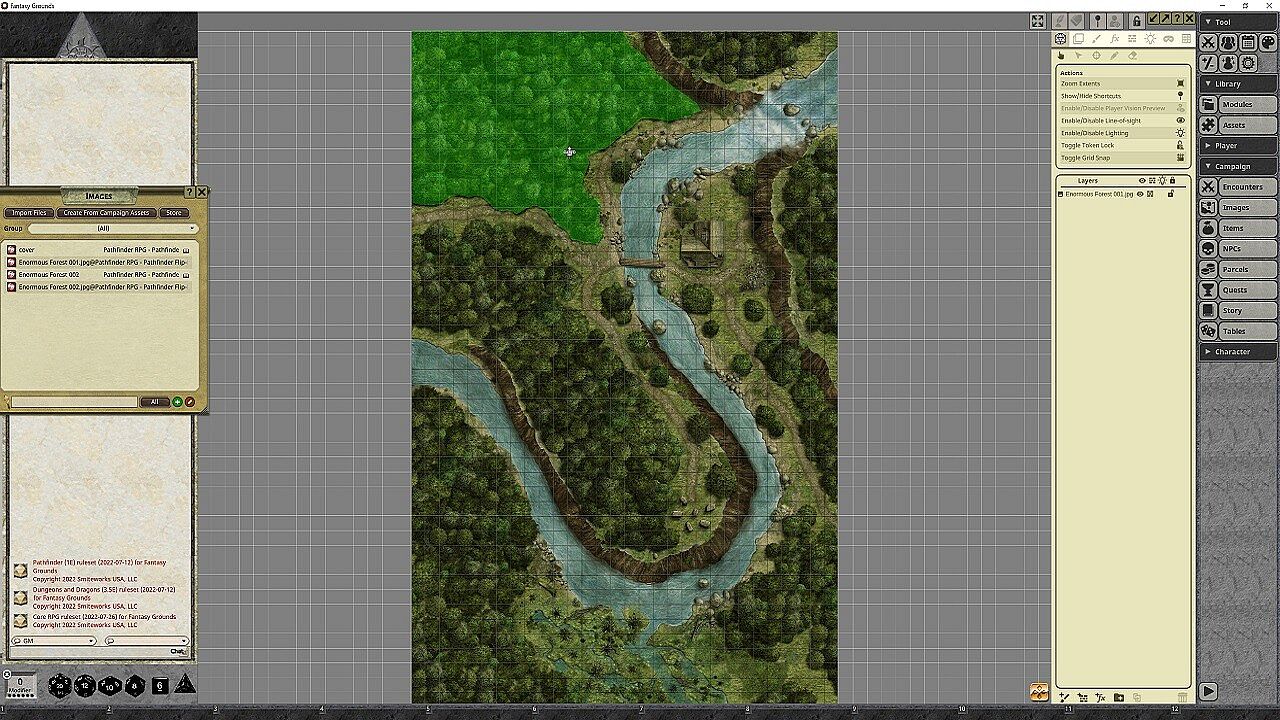Image resolution: width=1280 pixels, height=720 pixels.
Task: Click the Store button in Images window
Action: [x=174, y=213]
